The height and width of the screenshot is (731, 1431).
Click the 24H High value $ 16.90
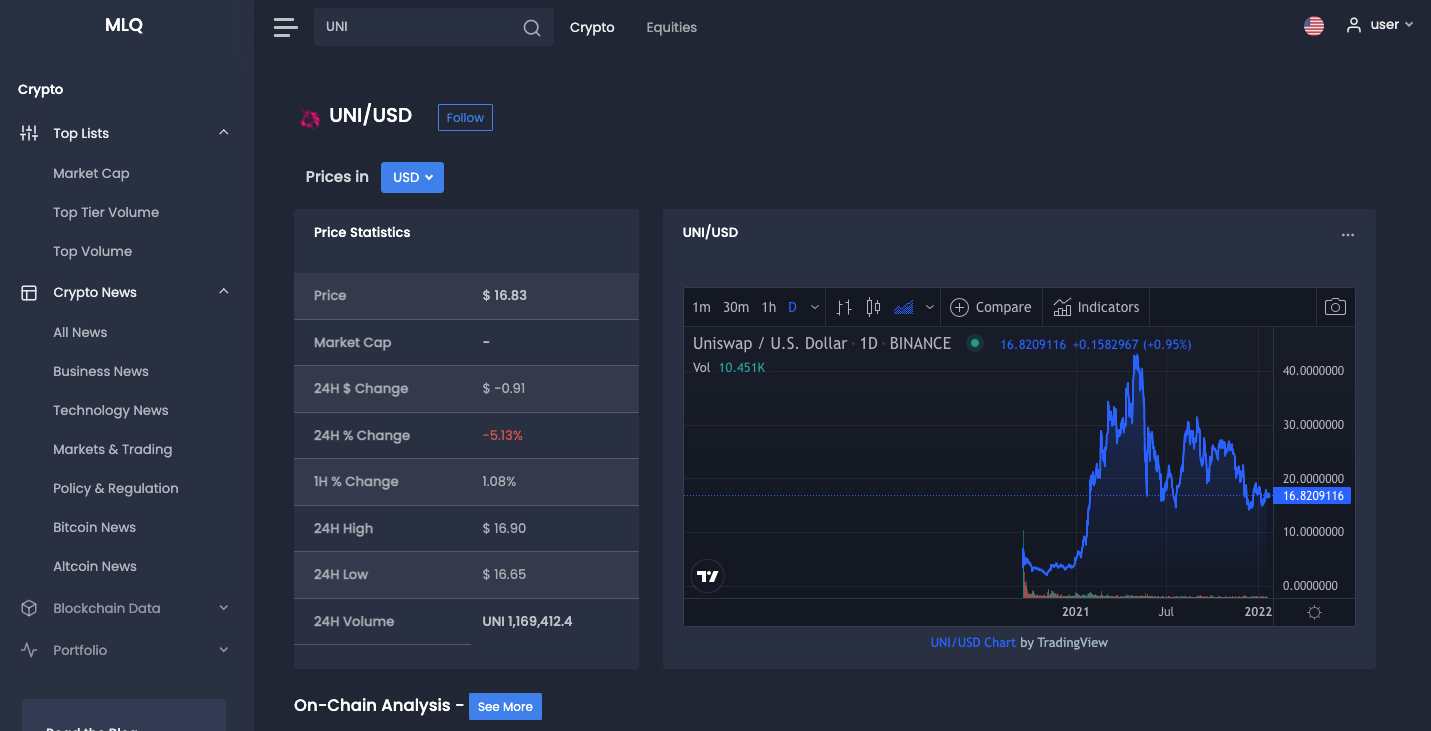[x=504, y=528]
